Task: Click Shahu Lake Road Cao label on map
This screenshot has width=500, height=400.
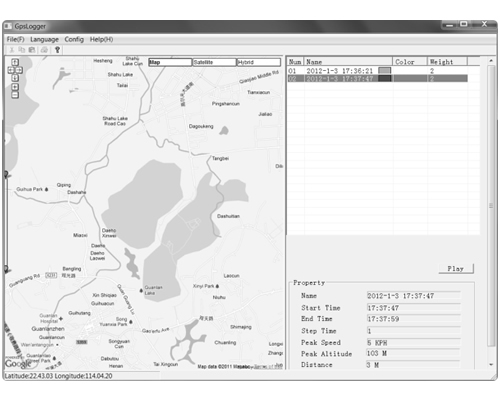Action: 115,121
